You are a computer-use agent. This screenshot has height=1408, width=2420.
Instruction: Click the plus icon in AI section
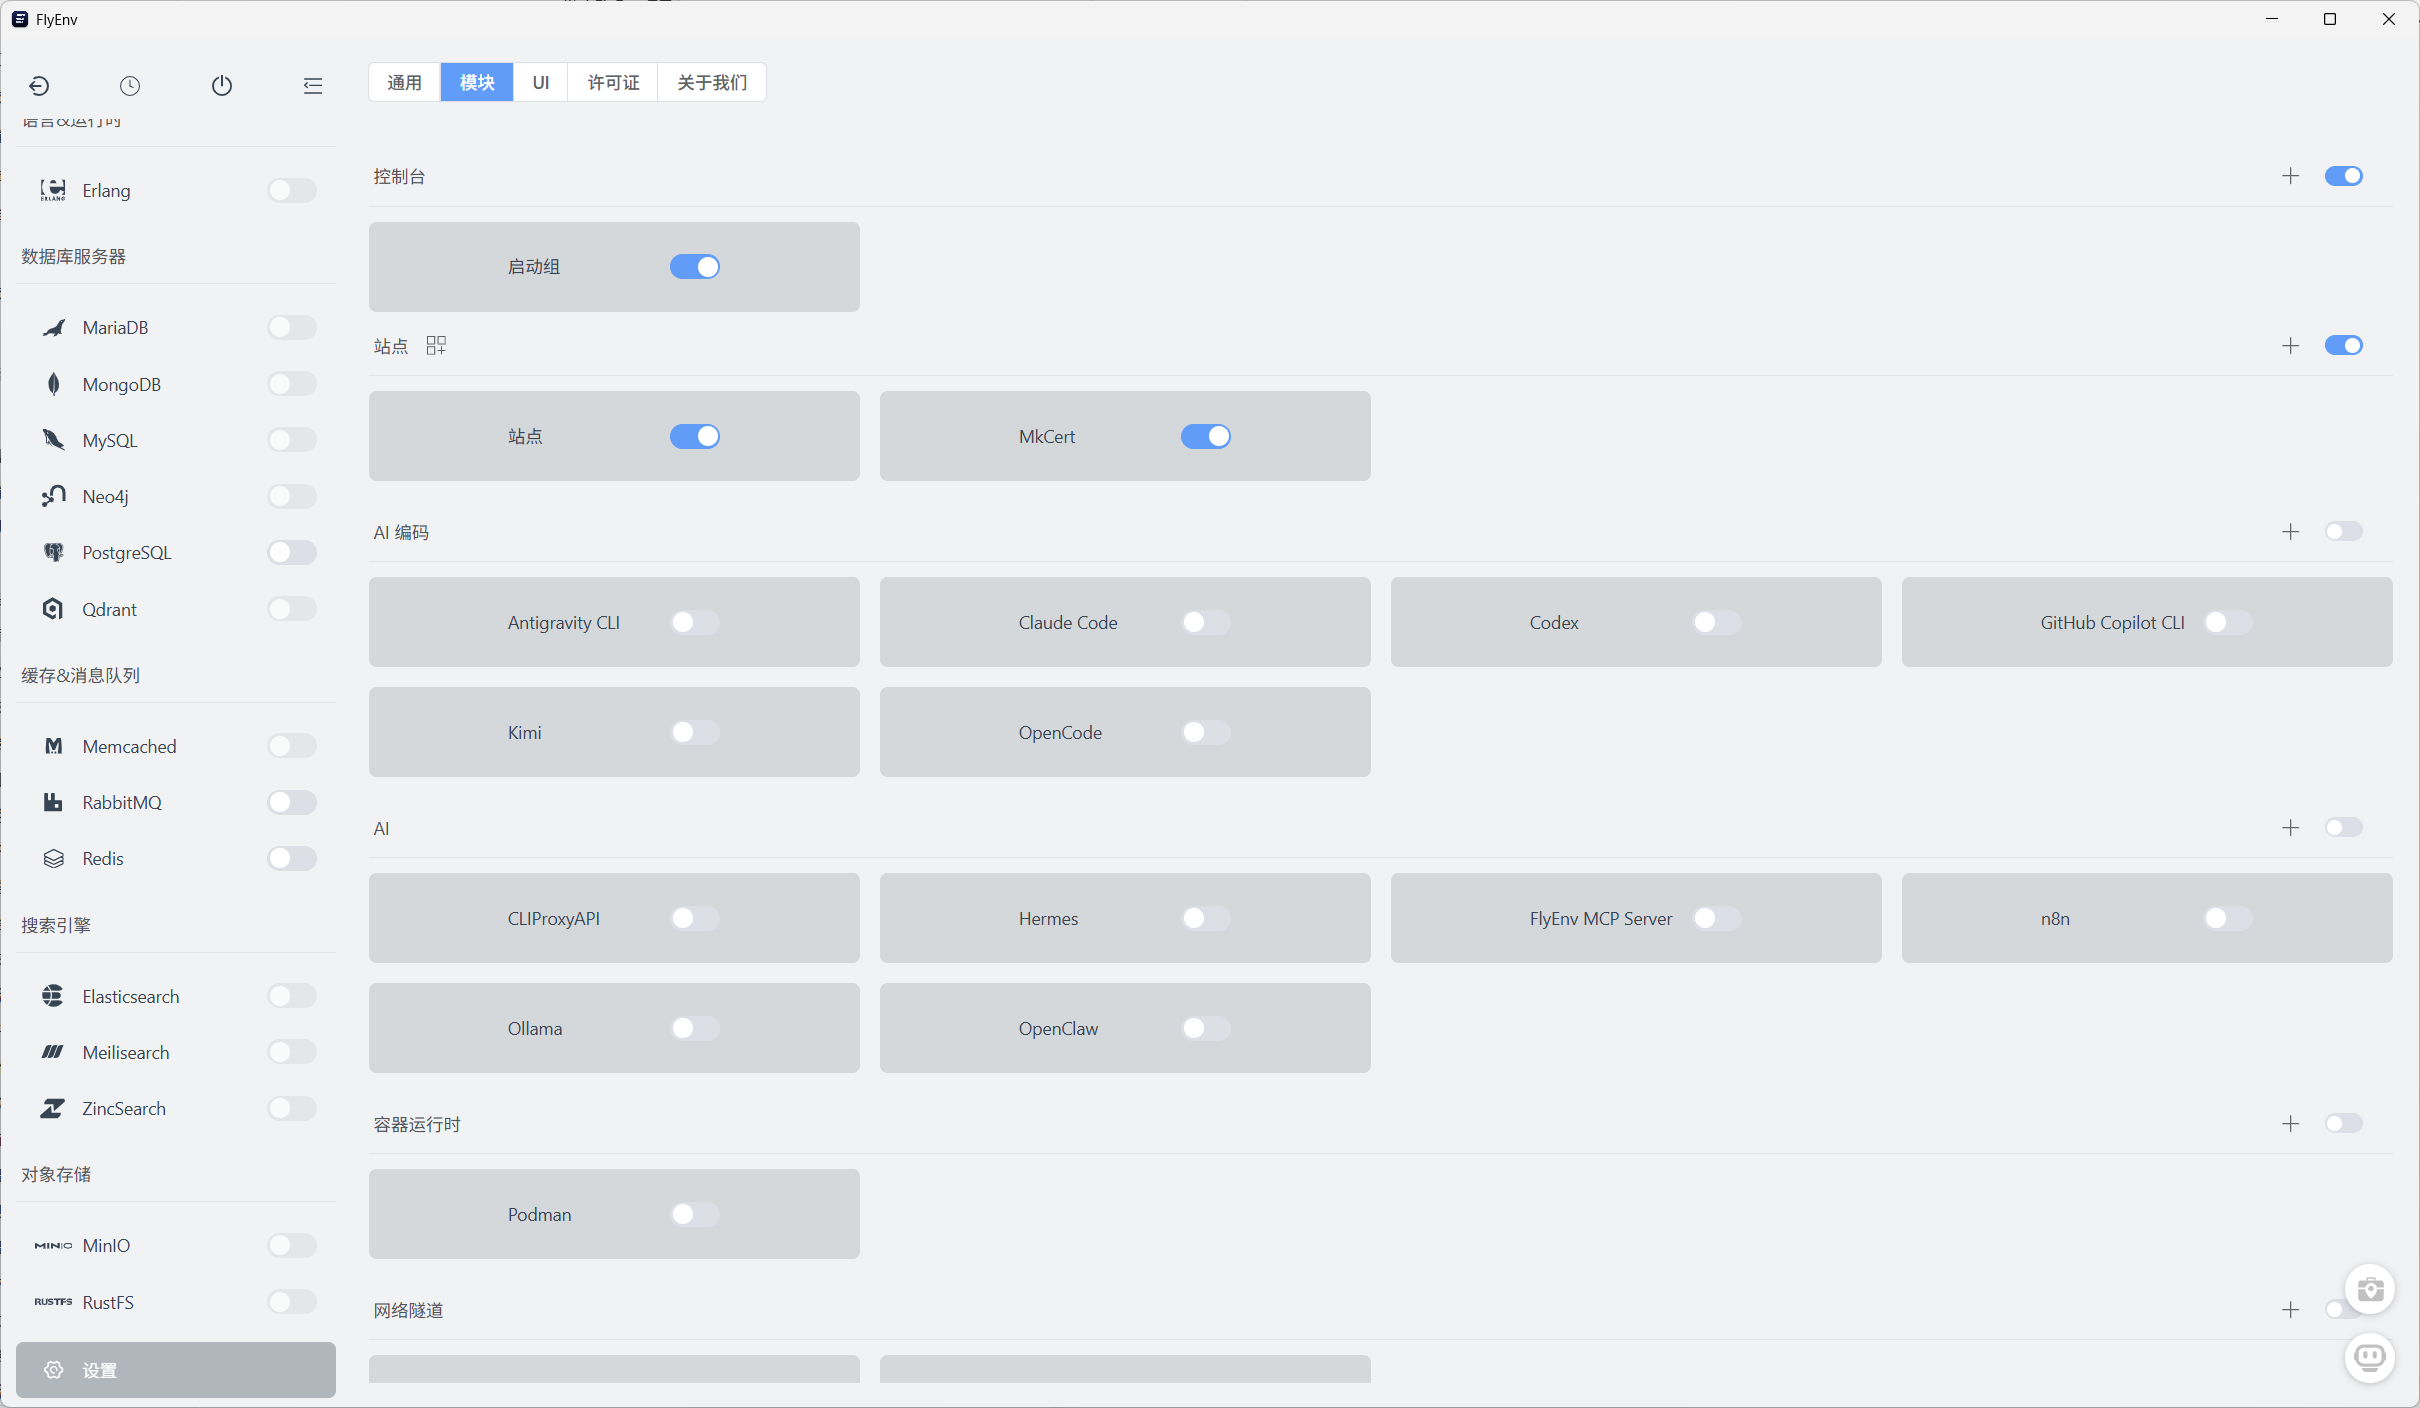click(x=2290, y=828)
